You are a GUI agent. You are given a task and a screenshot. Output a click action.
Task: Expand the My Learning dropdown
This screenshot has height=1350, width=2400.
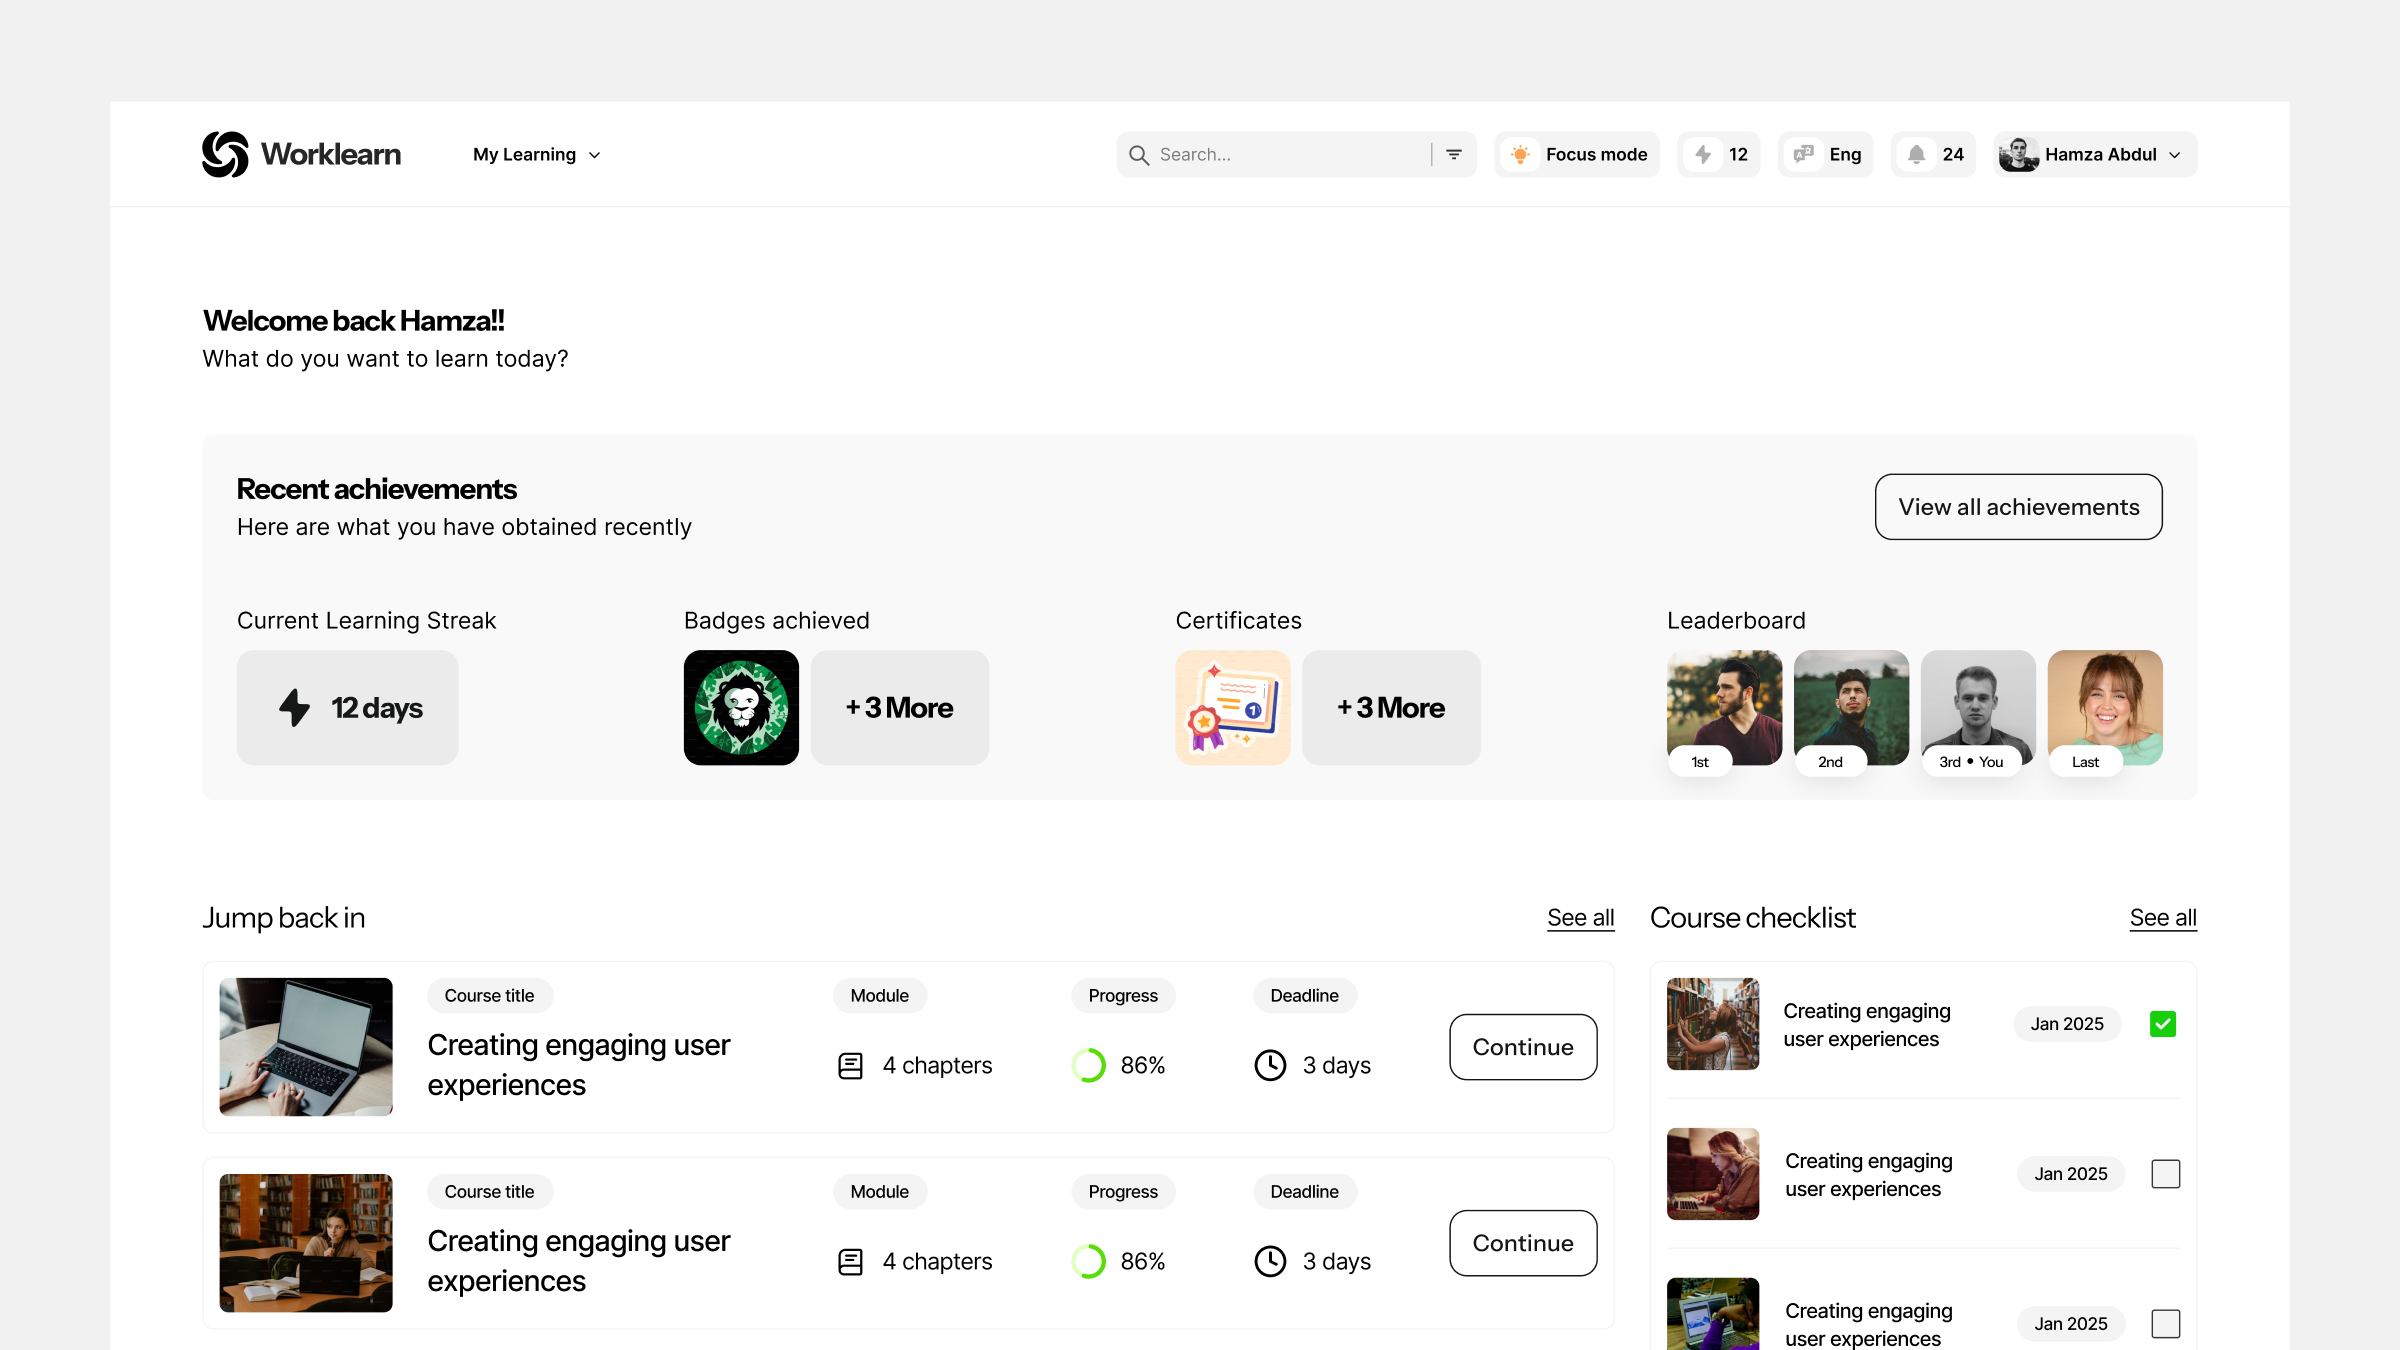[536, 154]
